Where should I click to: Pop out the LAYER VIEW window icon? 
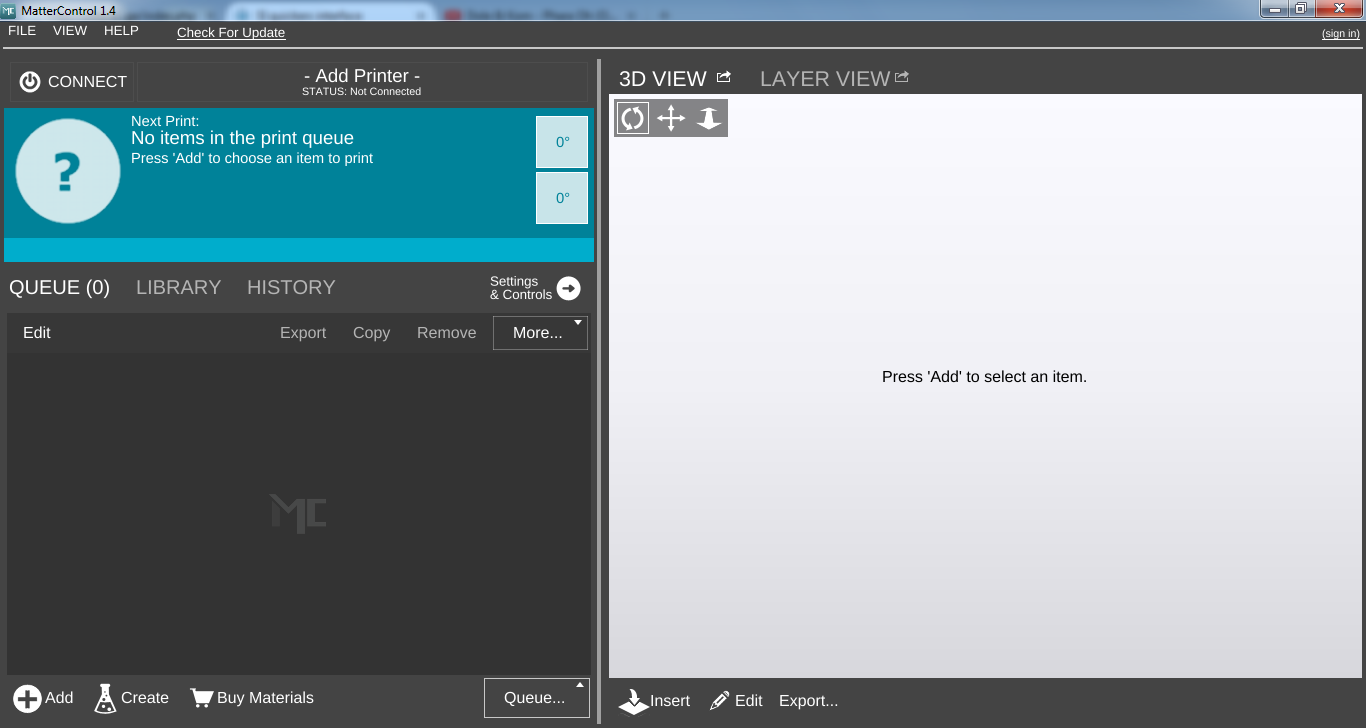[901, 77]
